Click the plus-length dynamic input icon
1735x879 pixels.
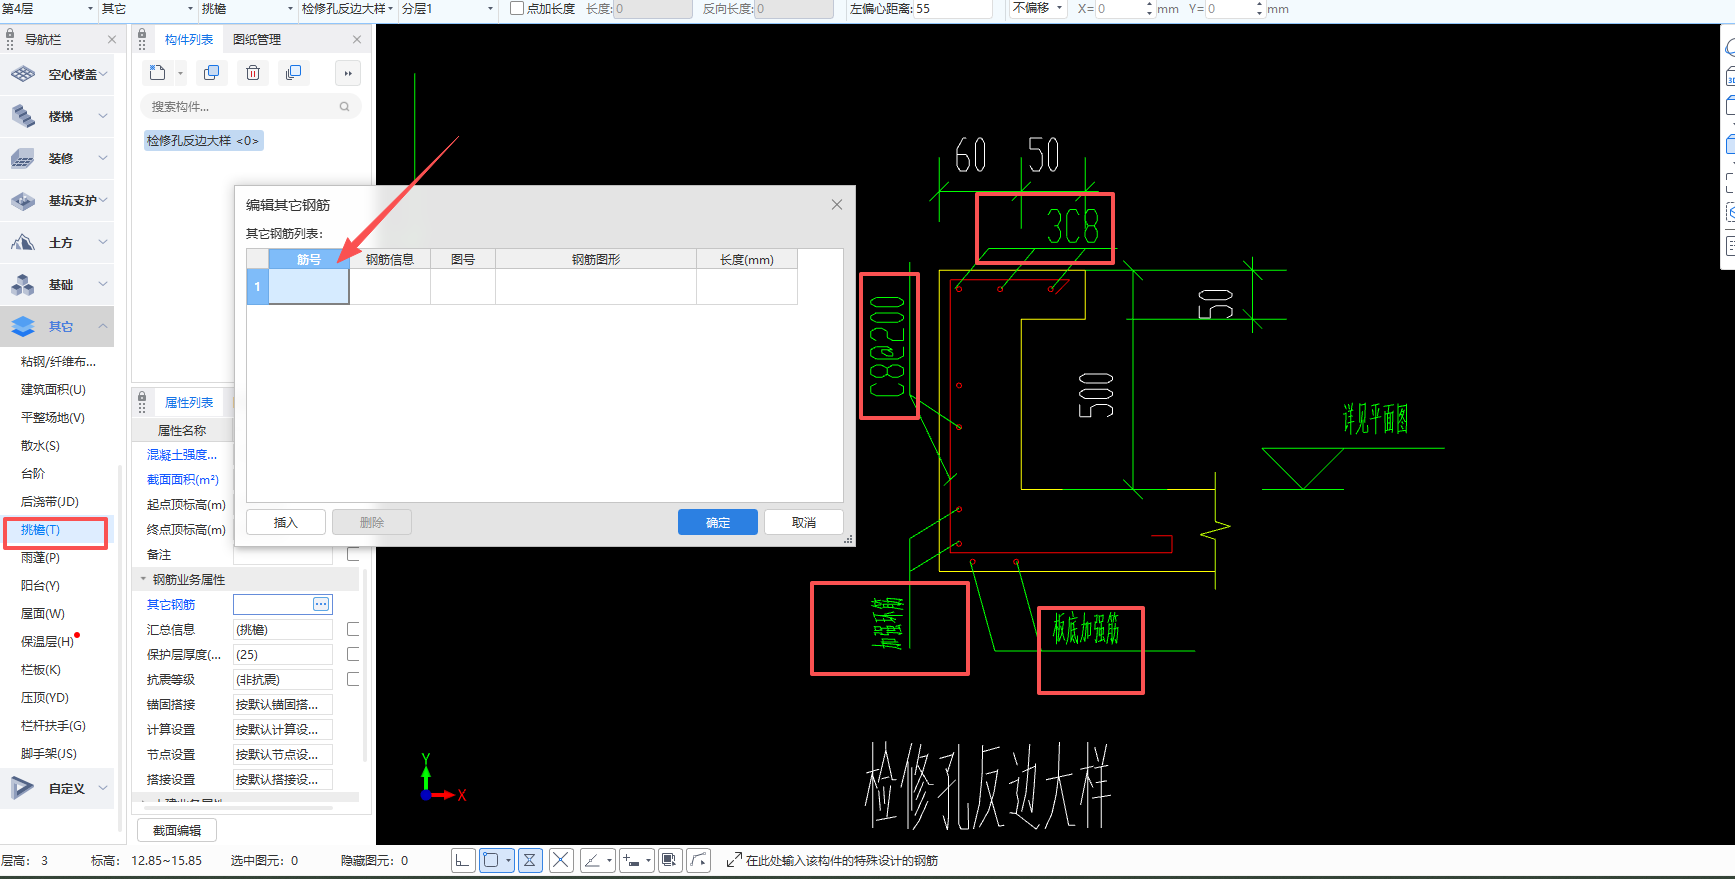point(631,860)
